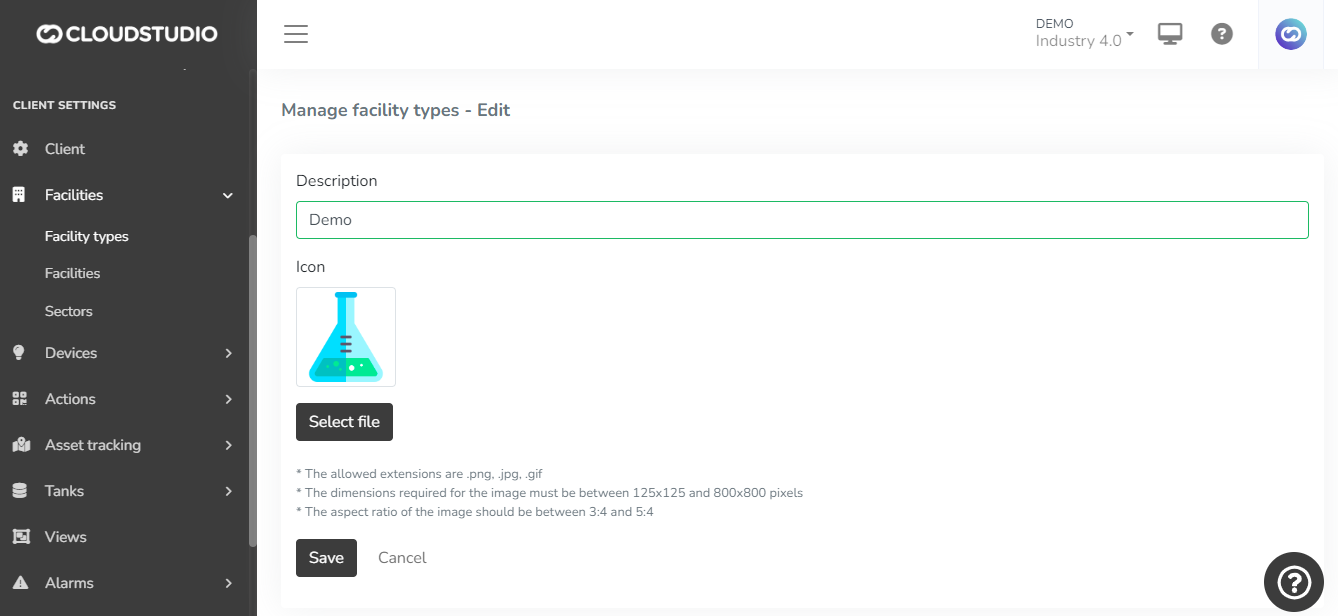The width and height of the screenshot is (1338, 616).
Task: Collapse the Facilities menu chevron
Action: pyautogui.click(x=228, y=196)
